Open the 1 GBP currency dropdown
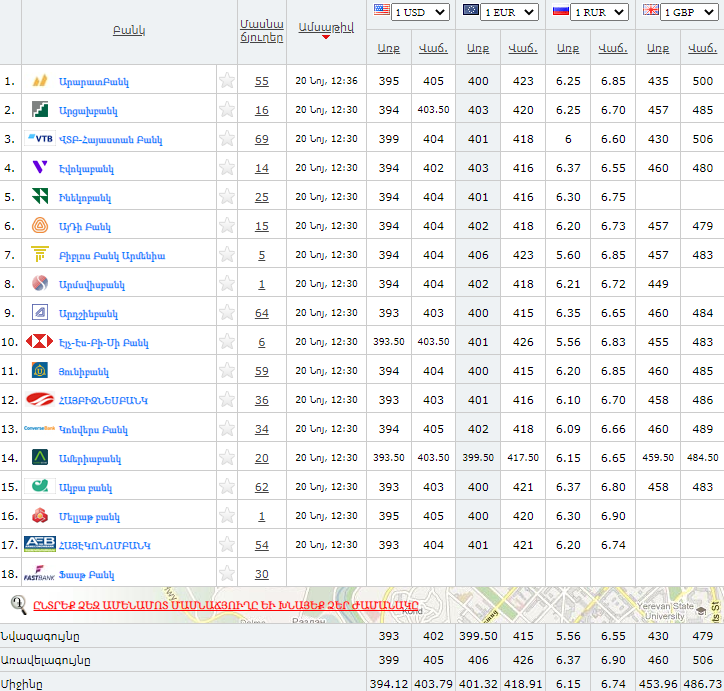Screen dimensions: 724x691 pos(689,12)
